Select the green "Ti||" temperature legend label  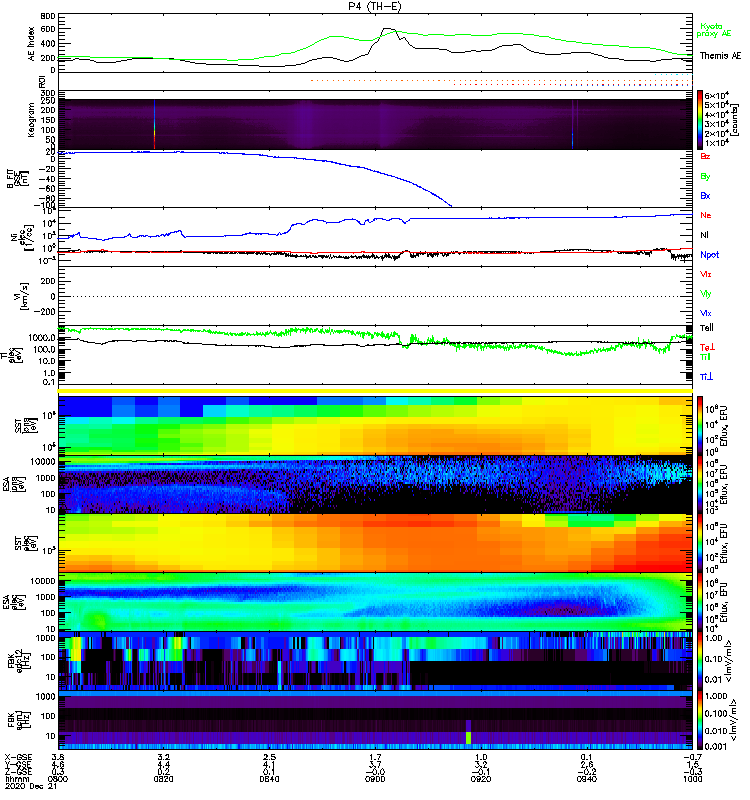coord(705,357)
